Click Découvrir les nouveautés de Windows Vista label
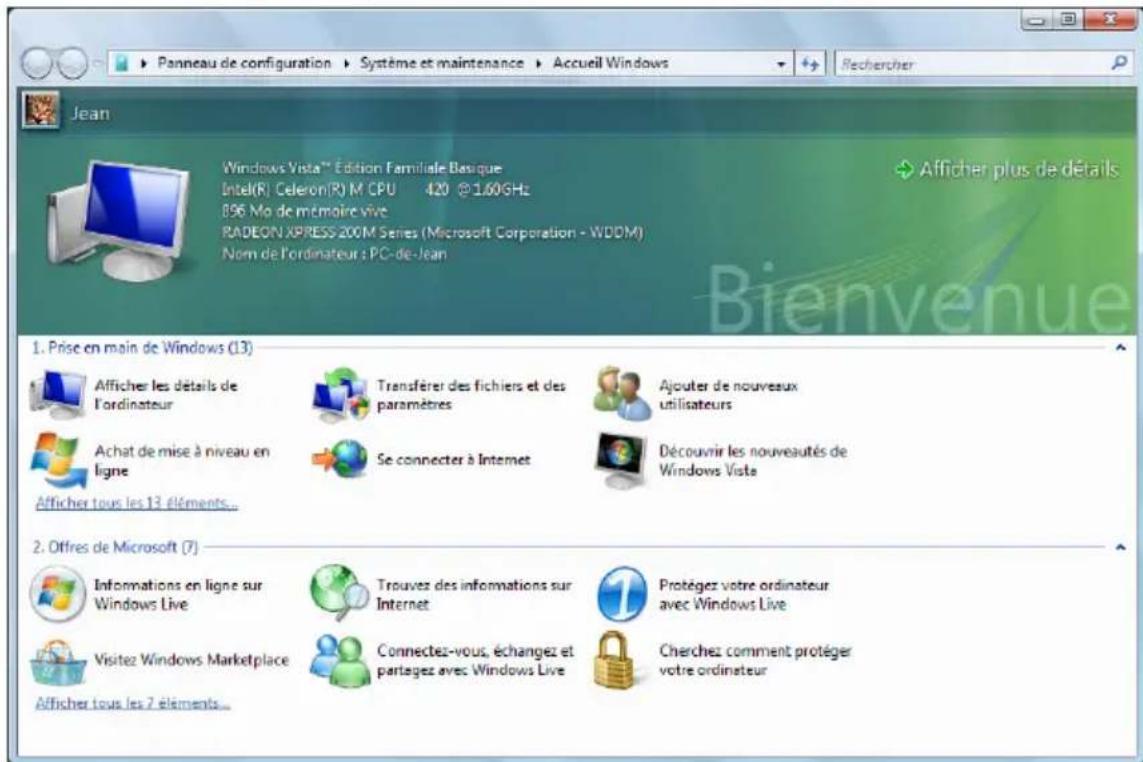Viewport: 1143px width, 762px height. pos(753,461)
